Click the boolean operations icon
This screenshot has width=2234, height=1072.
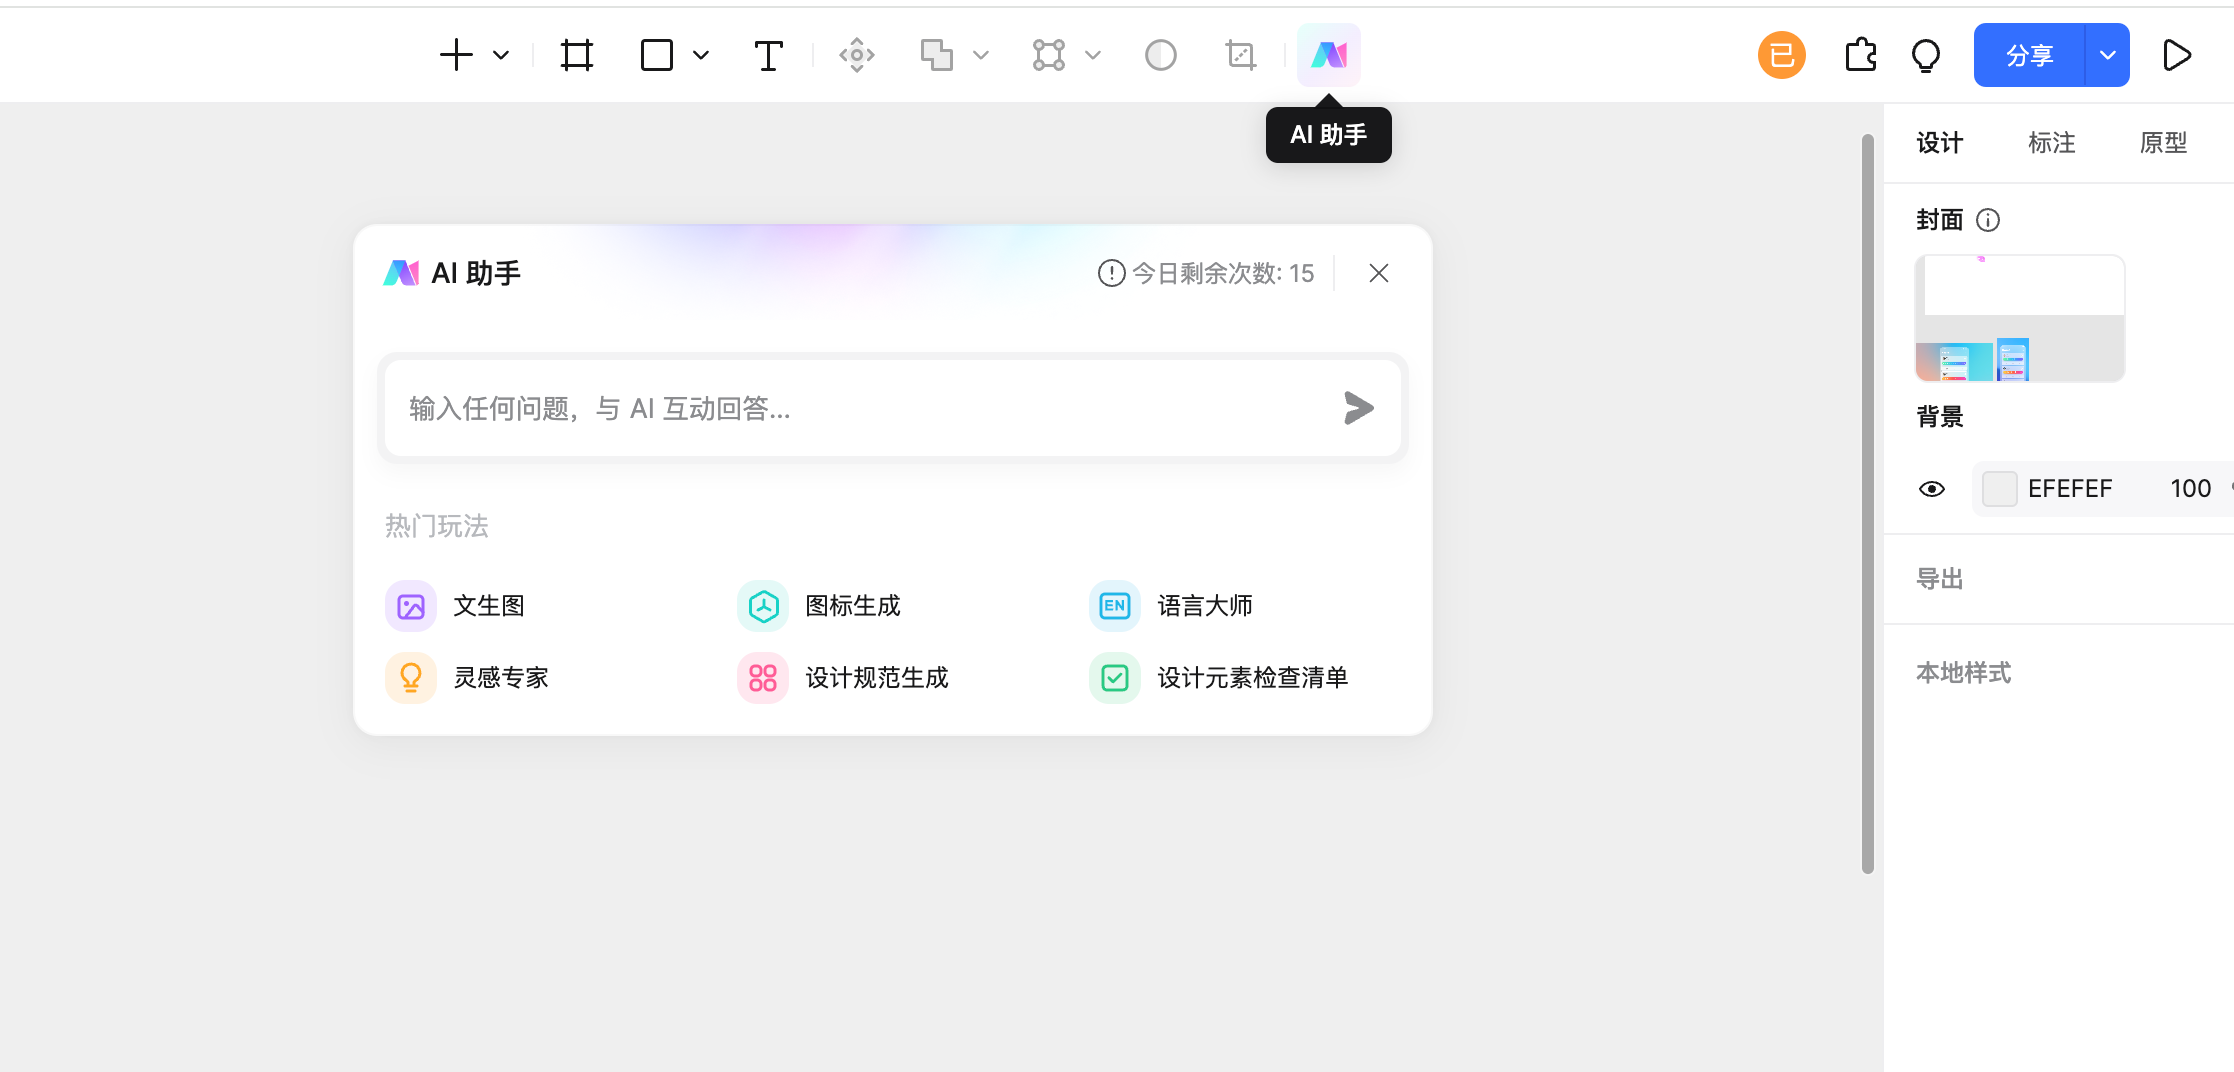(x=937, y=55)
